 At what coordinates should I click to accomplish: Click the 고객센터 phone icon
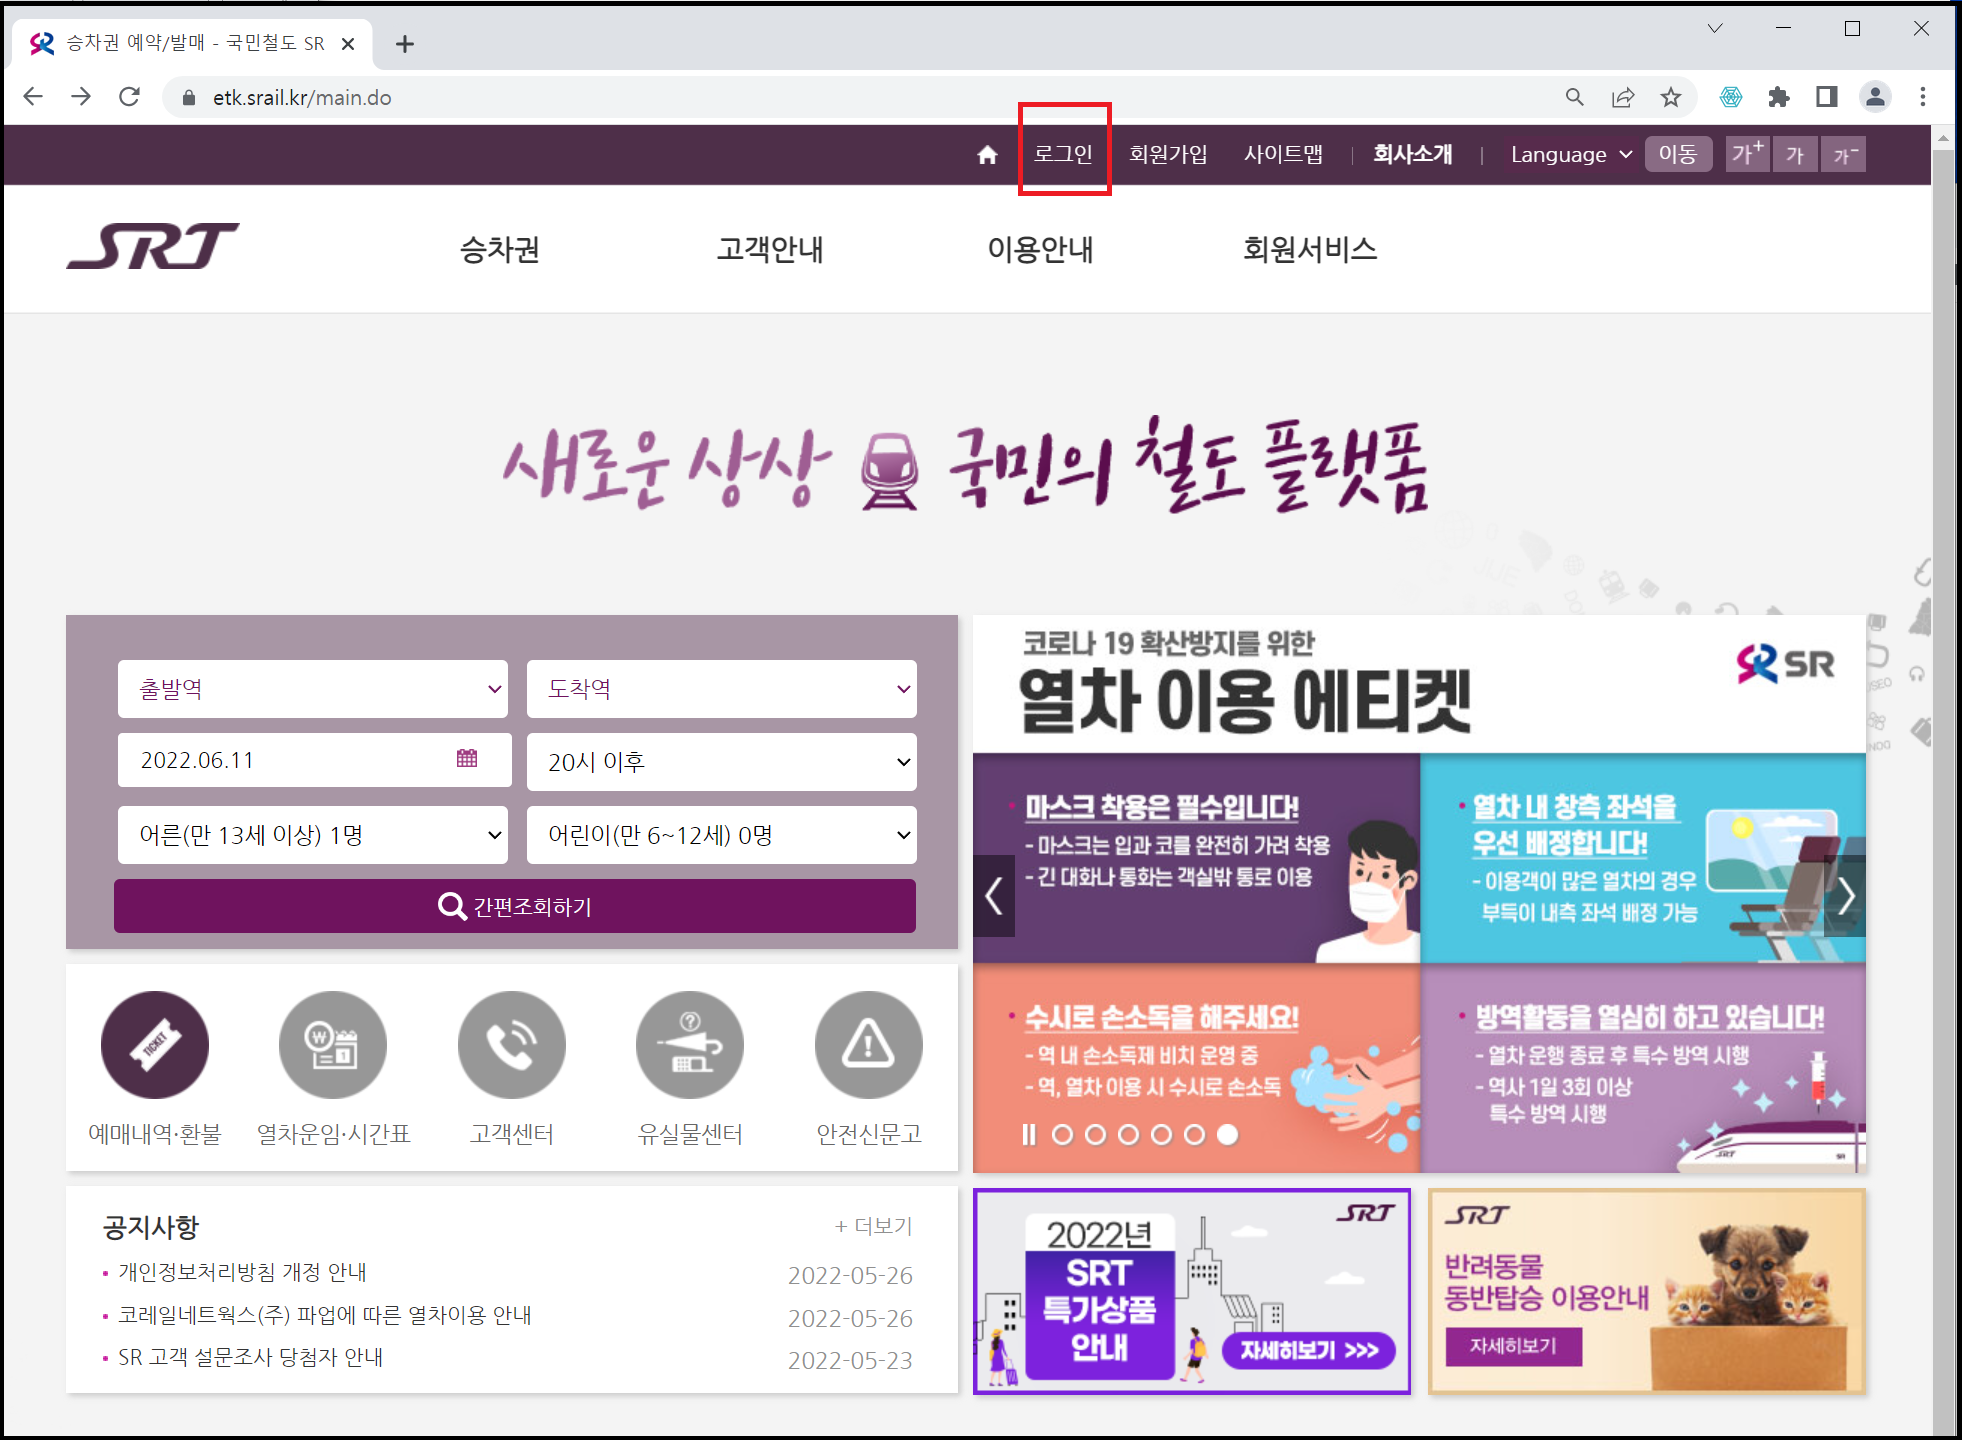click(x=511, y=1045)
